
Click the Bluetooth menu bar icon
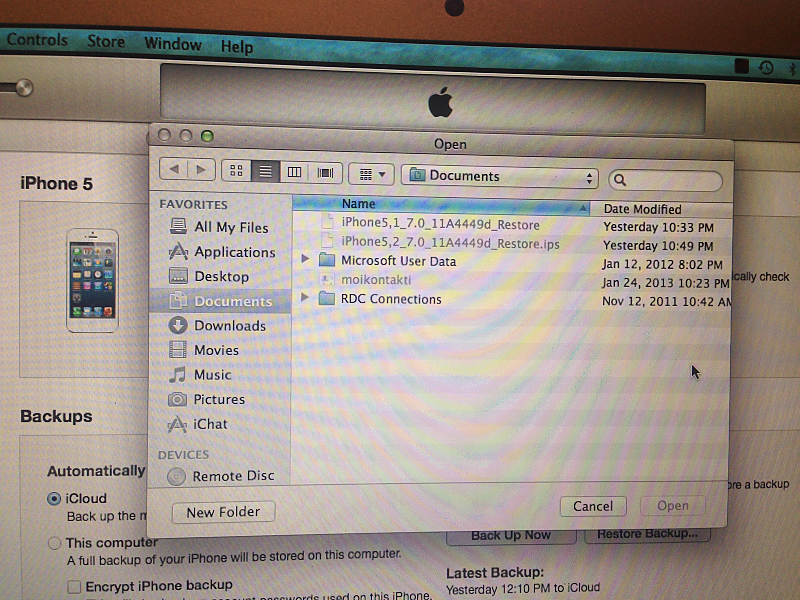tap(792, 68)
